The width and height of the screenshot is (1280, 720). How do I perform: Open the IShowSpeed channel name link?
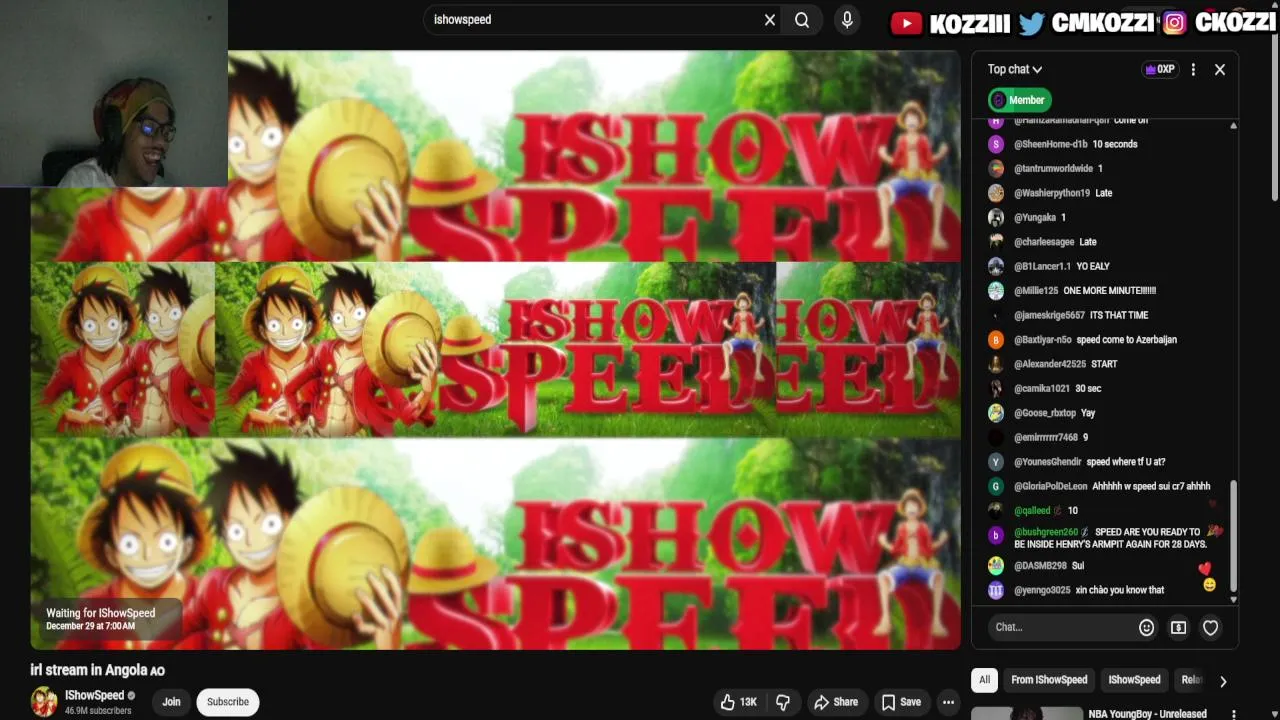click(94, 695)
